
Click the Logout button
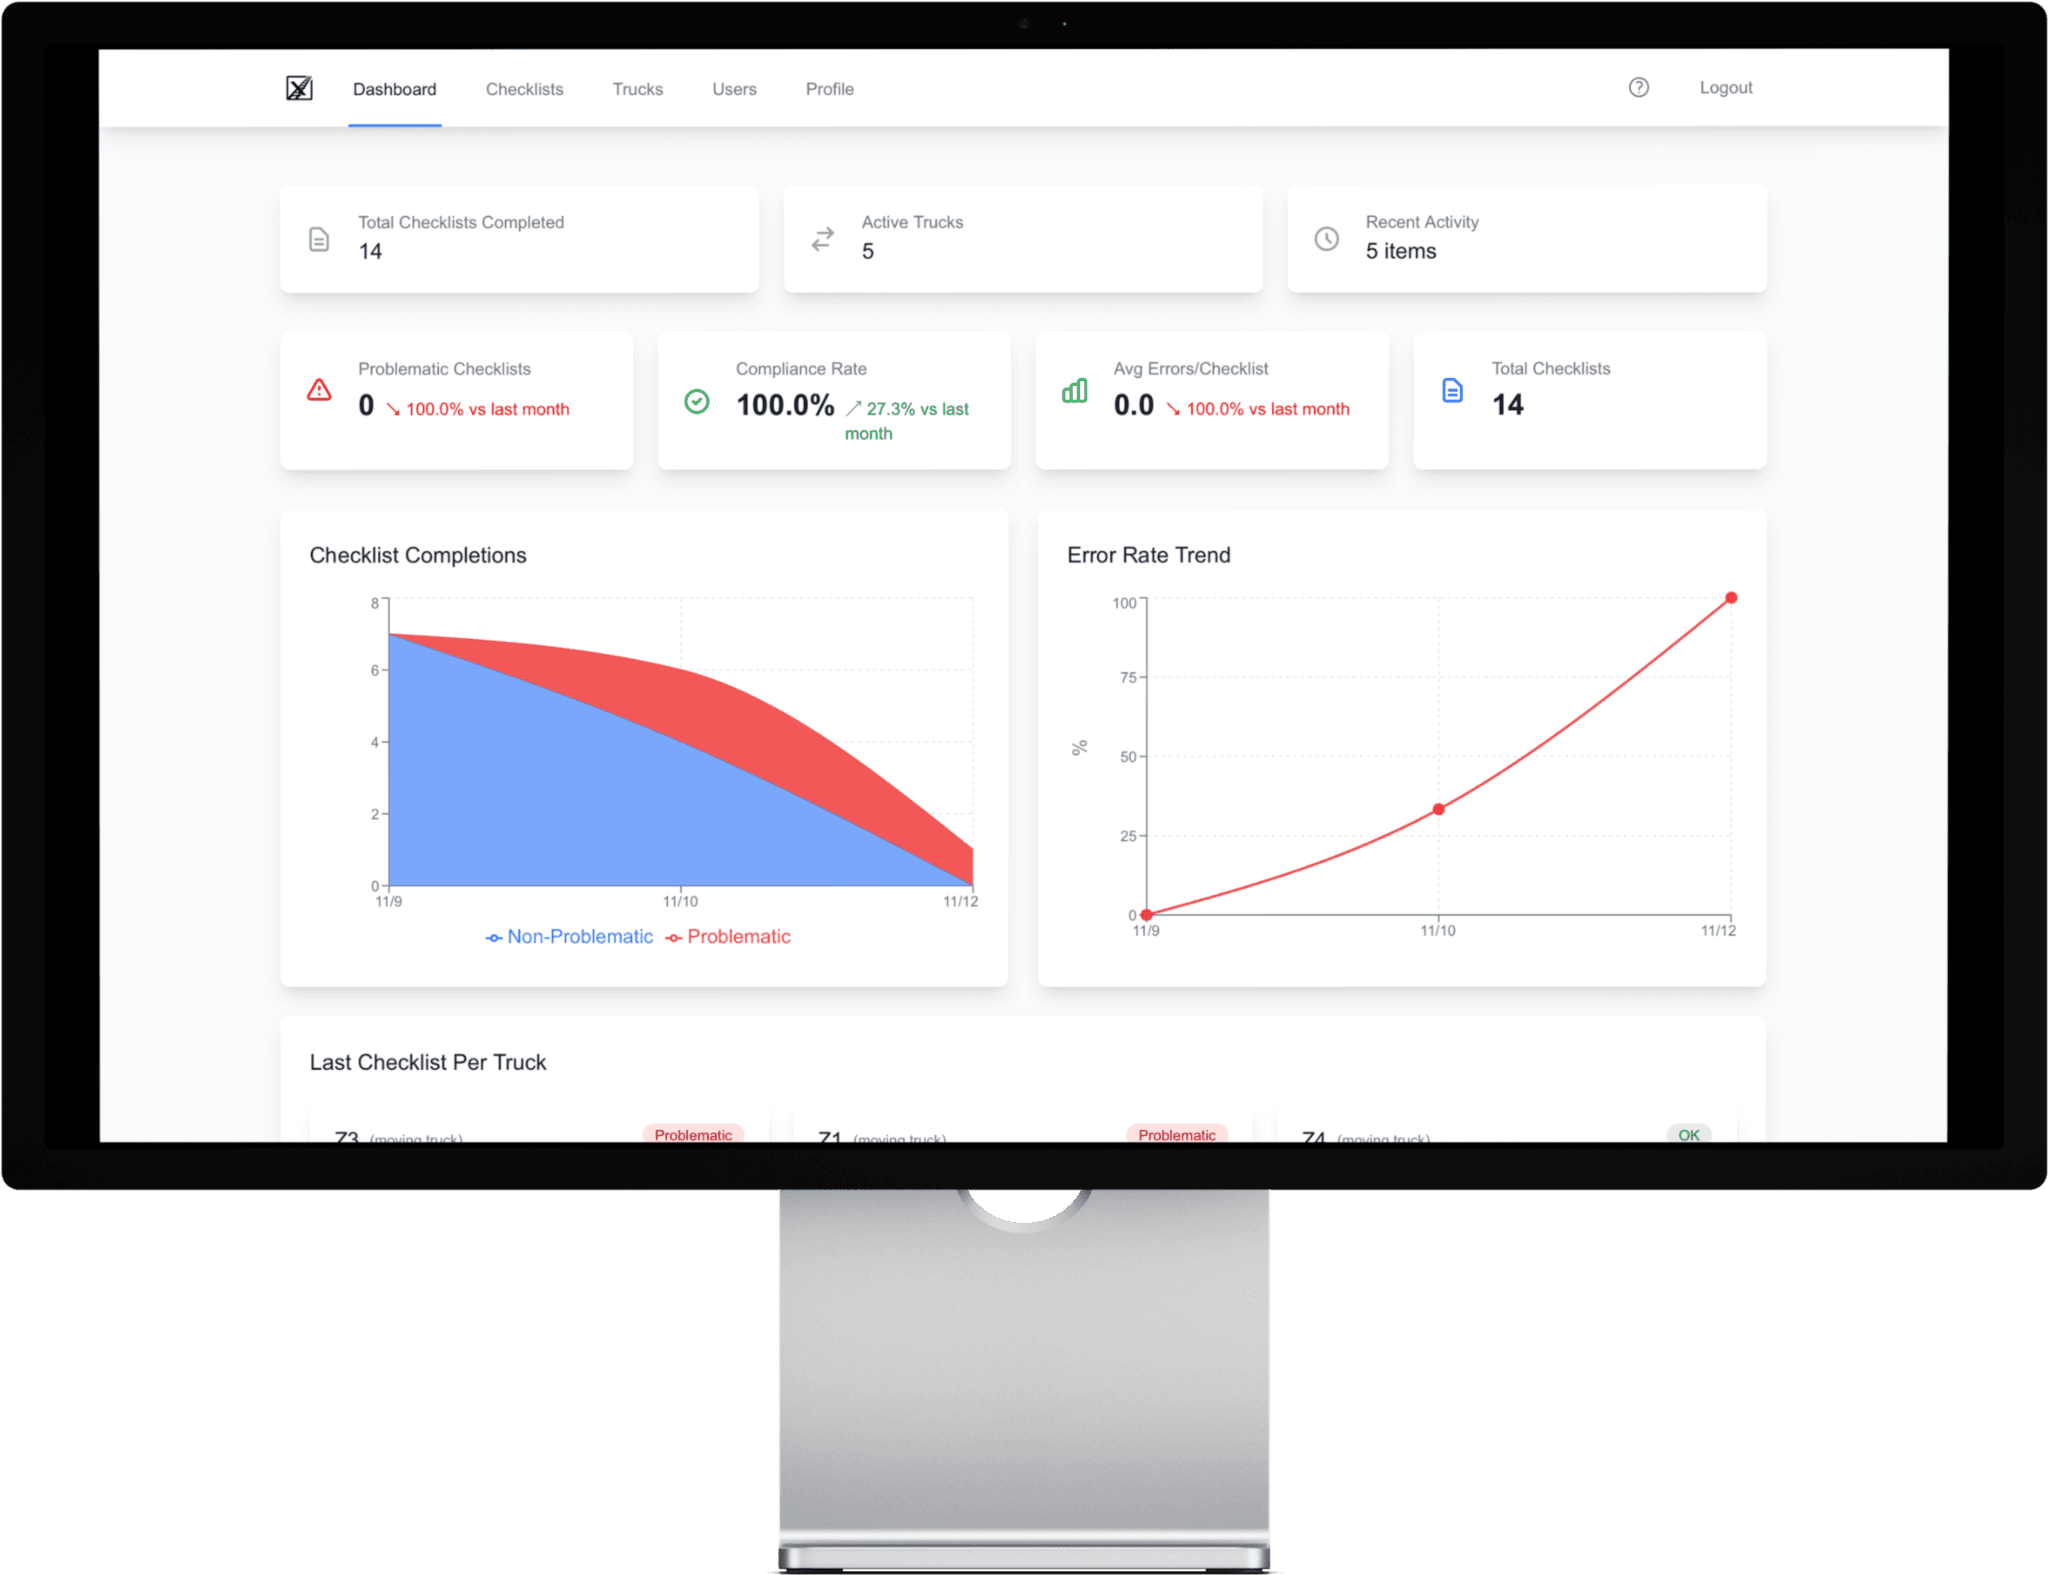1726,88
